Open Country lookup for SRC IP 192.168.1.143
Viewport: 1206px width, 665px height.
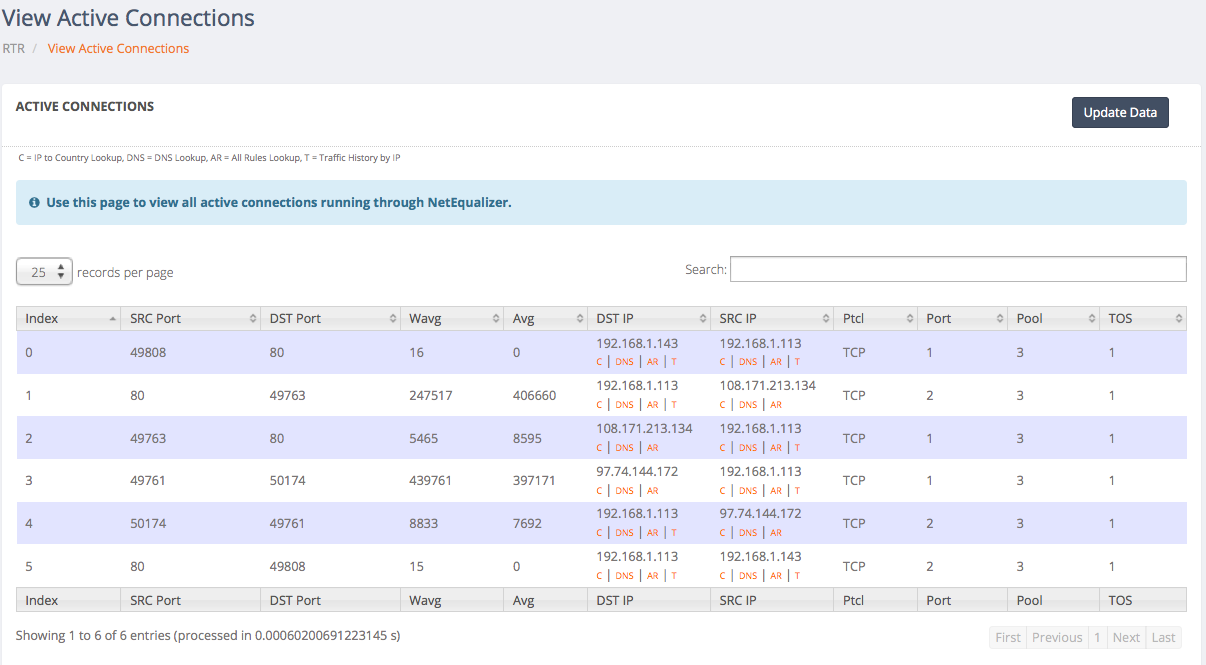tap(722, 575)
